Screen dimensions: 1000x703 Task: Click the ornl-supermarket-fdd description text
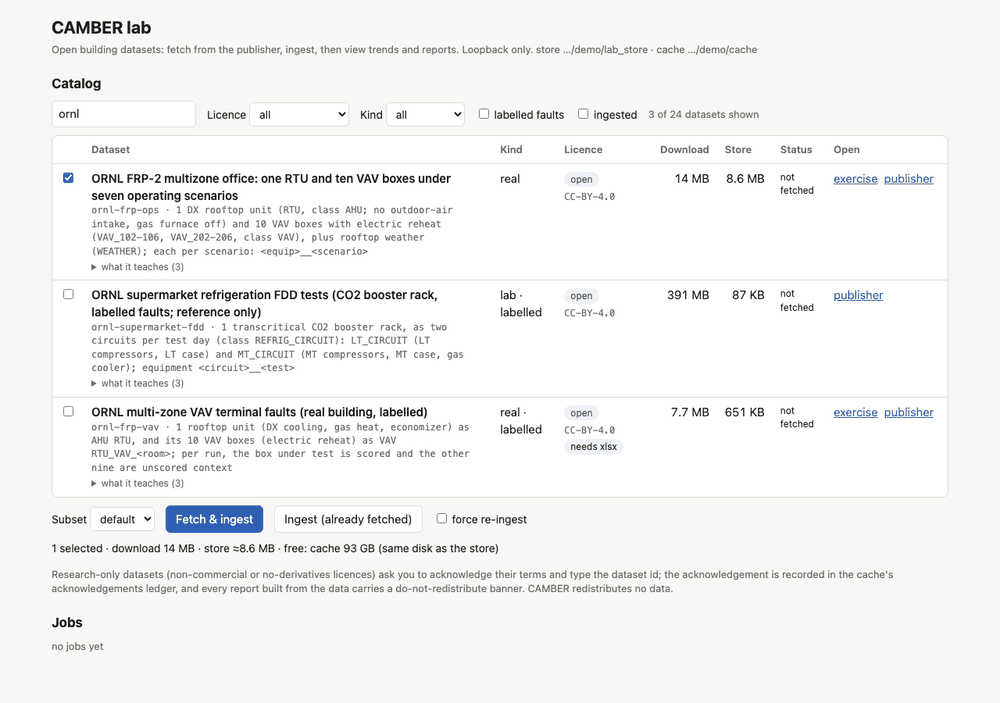[277, 347]
